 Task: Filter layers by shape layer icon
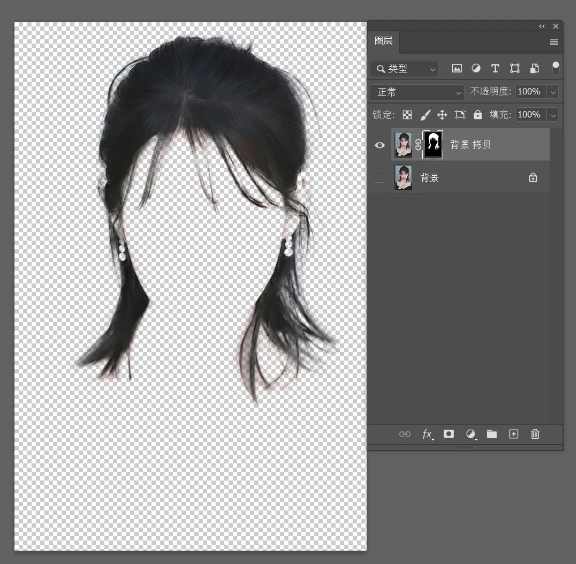click(514, 68)
